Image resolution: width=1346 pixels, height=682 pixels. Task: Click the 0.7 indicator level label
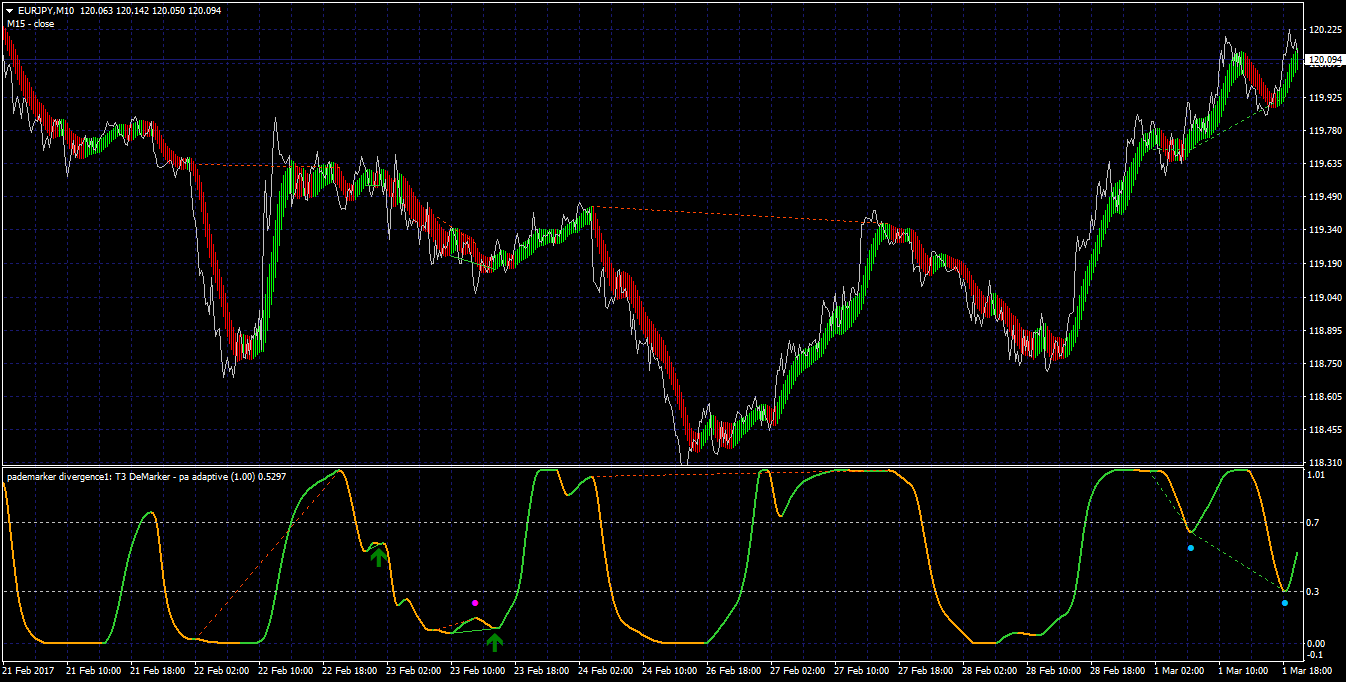click(1314, 523)
